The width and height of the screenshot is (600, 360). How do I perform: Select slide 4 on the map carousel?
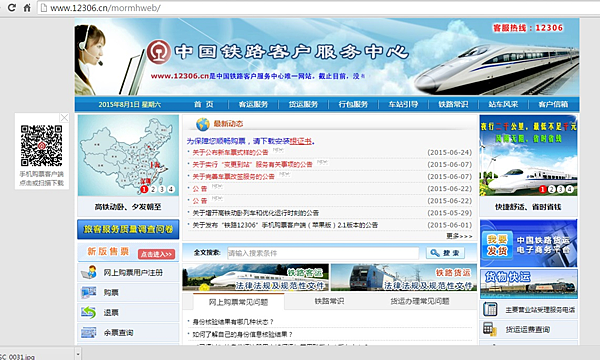pyautogui.click(x=171, y=189)
